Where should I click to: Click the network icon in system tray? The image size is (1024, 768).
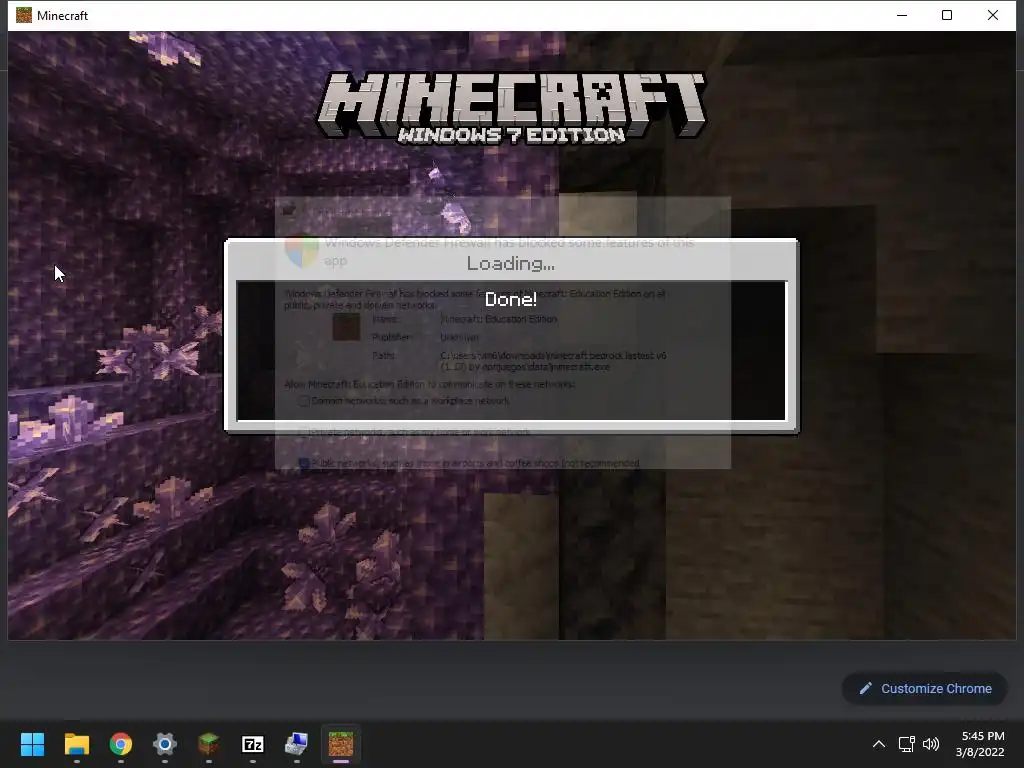pyautogui.click(x=906, y=744)
